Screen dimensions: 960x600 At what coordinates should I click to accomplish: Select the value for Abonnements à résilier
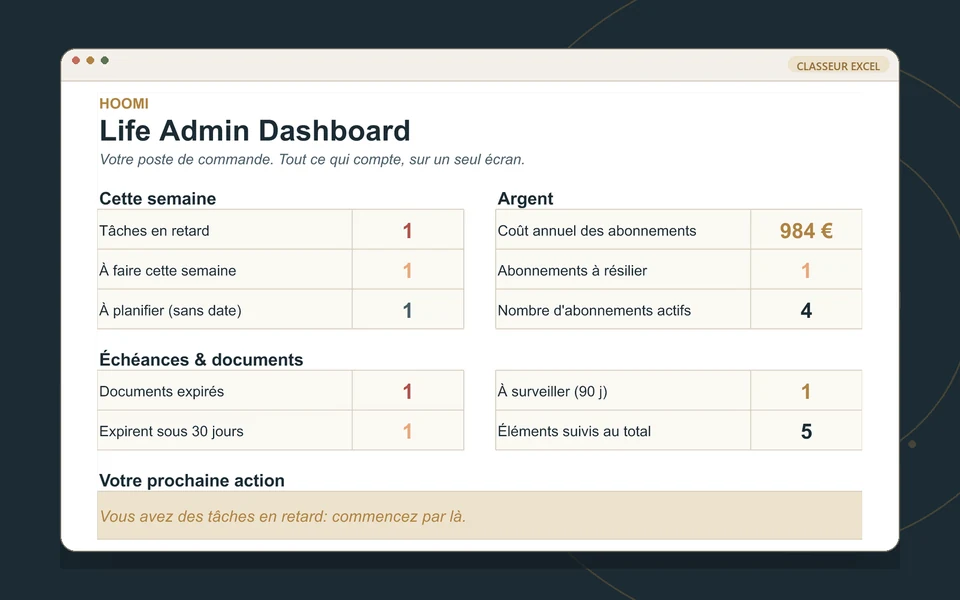tap(806, 269)
